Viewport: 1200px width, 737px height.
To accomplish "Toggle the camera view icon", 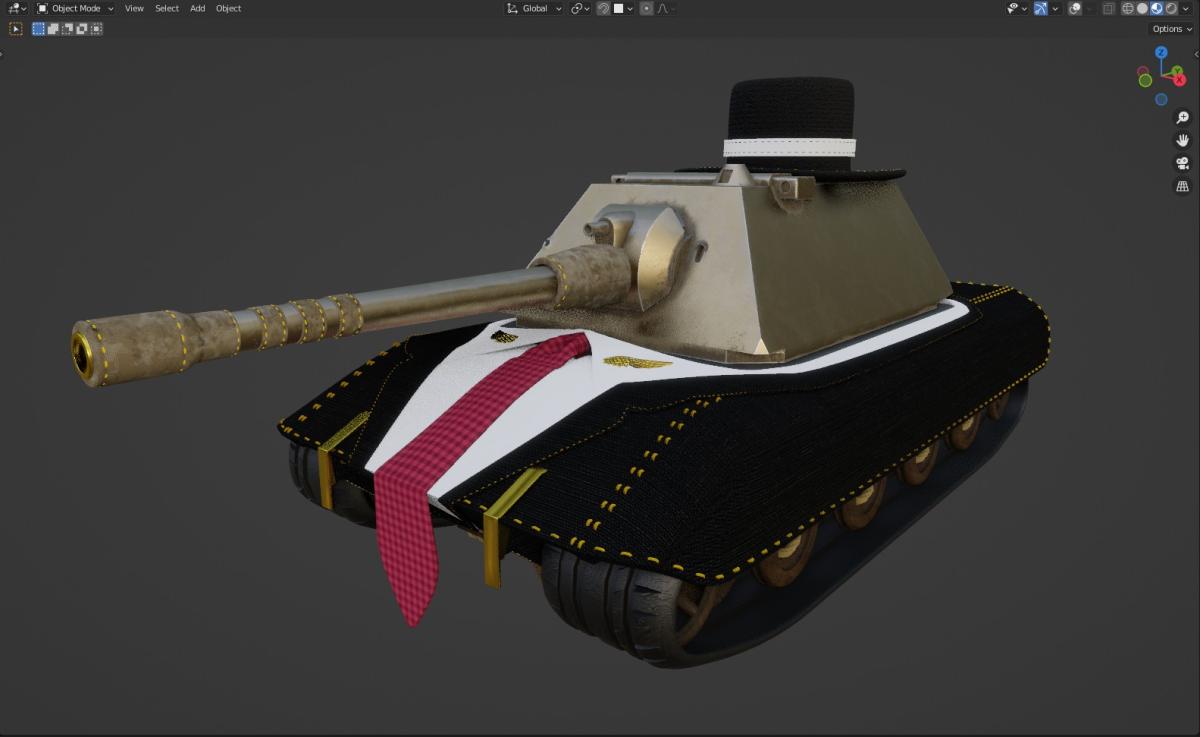I will coord(1183,164).
